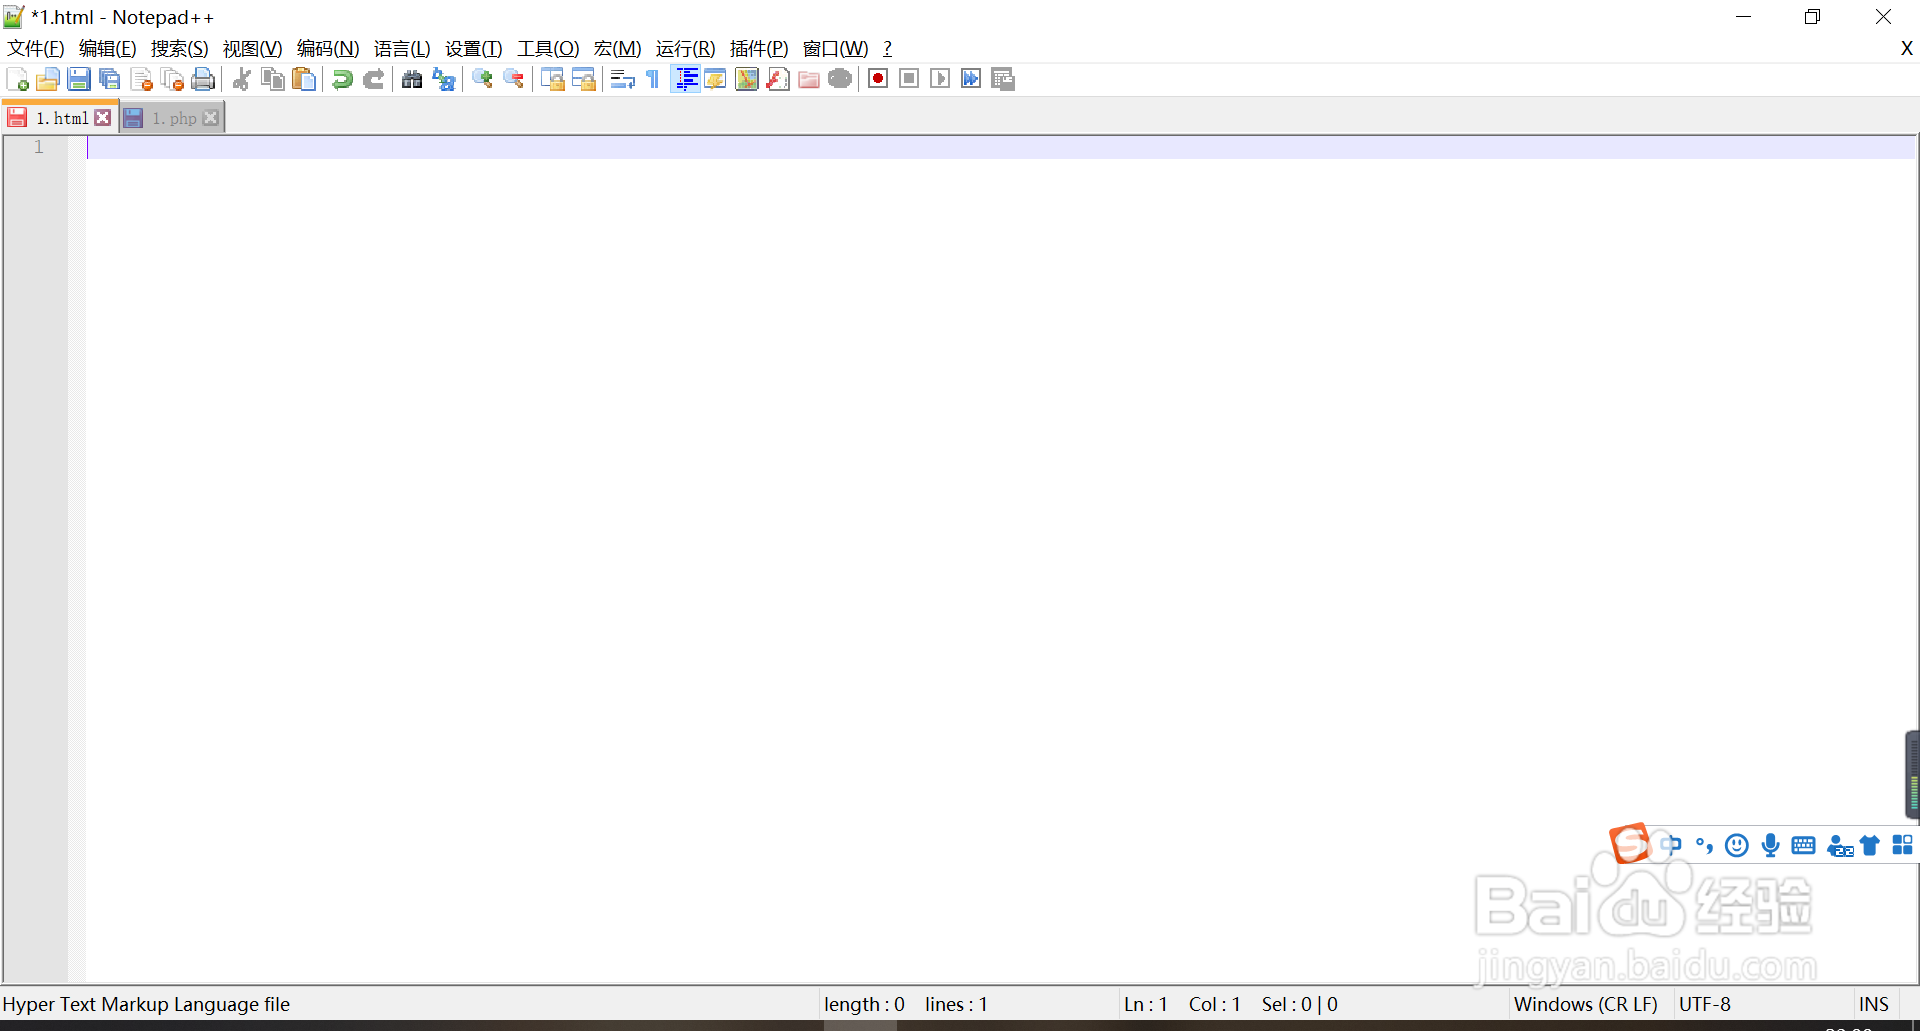The width and height of the screenshot is (1920, 1031).
Task: Click the Play recorded macro icon
Action: coord(940,79)
